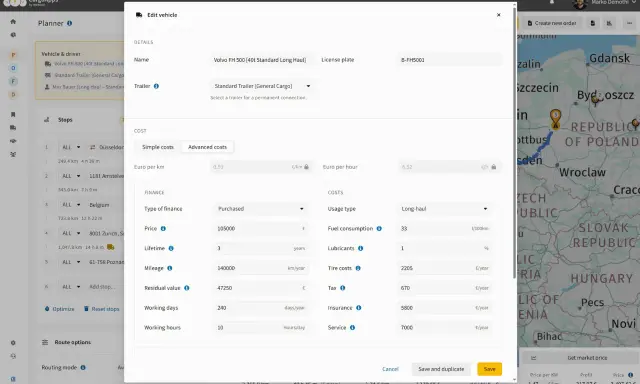Click the Residual value input 47250

260,288
